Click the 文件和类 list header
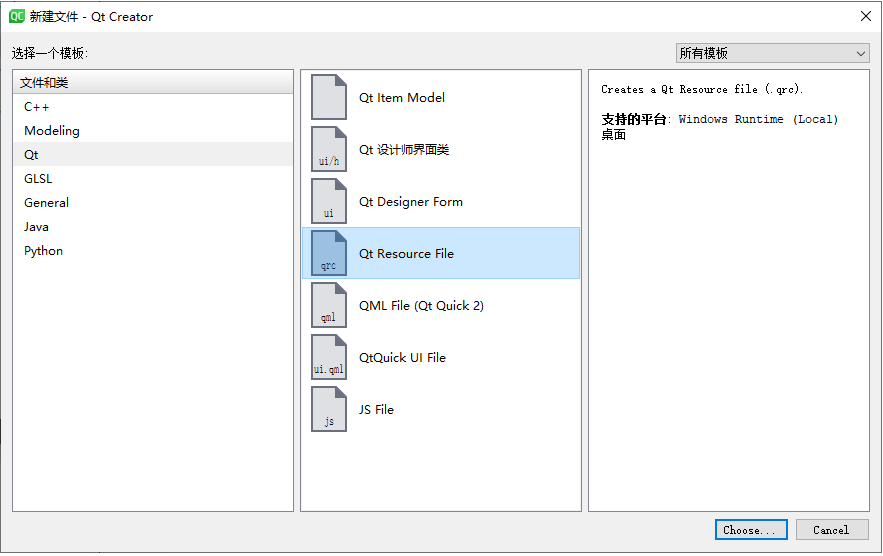 tap(153, 82)
